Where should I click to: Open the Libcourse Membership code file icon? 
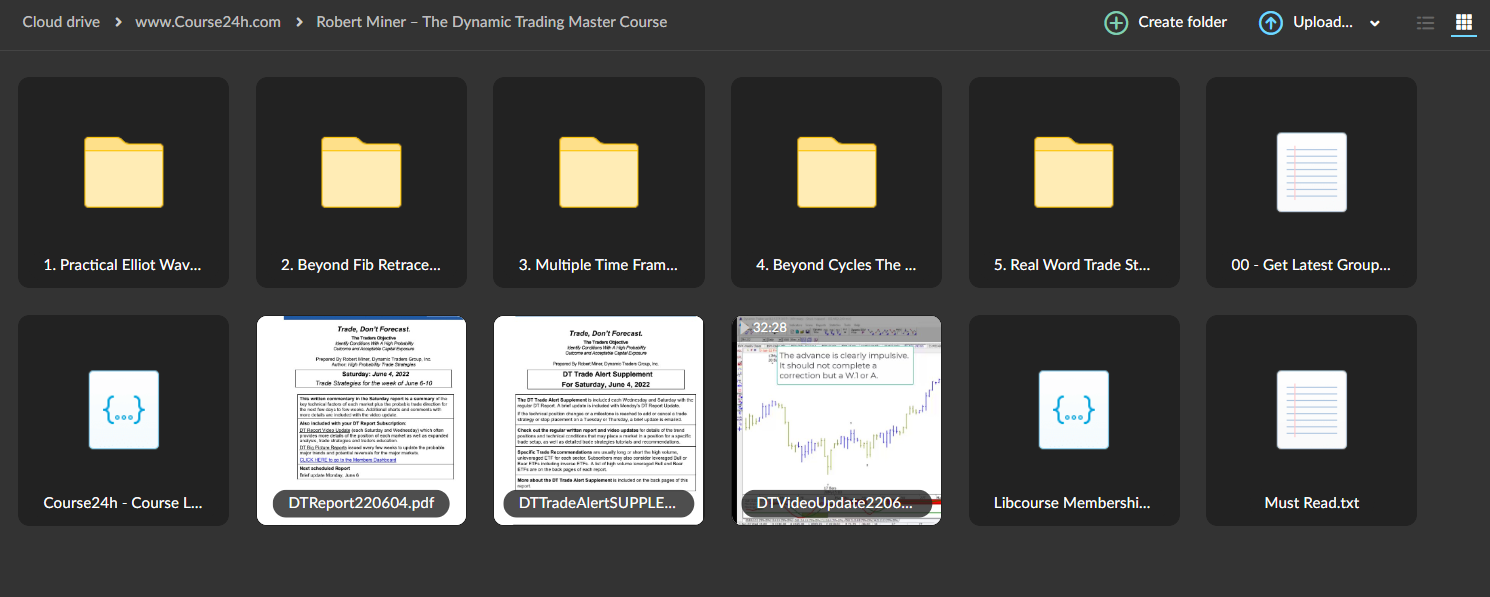click(x=1074, y=410)
